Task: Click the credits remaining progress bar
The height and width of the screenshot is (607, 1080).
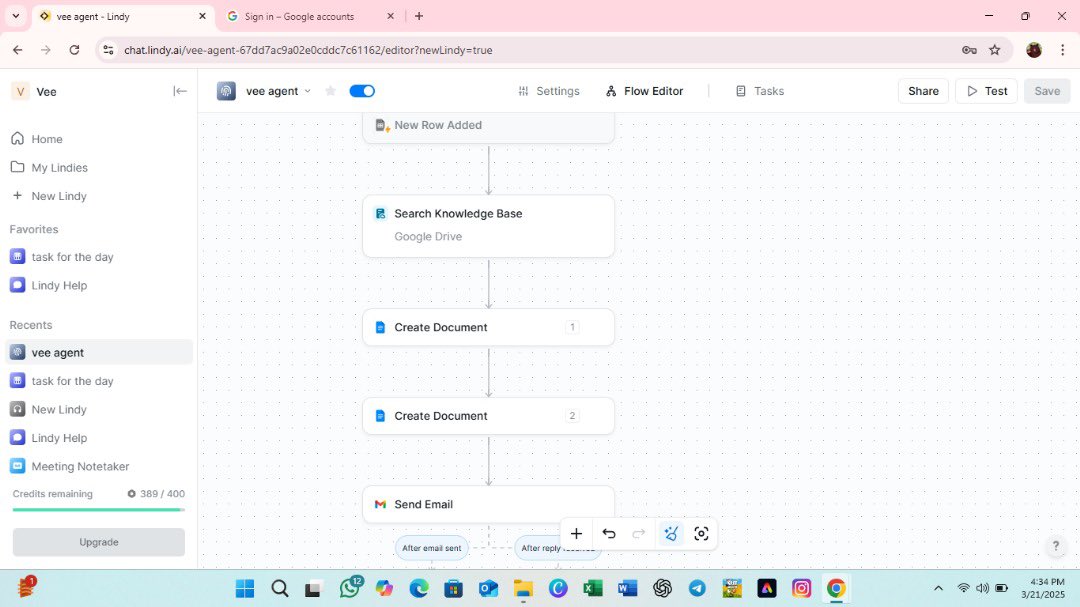Action: pyautogui.click(x=98, y=510)
